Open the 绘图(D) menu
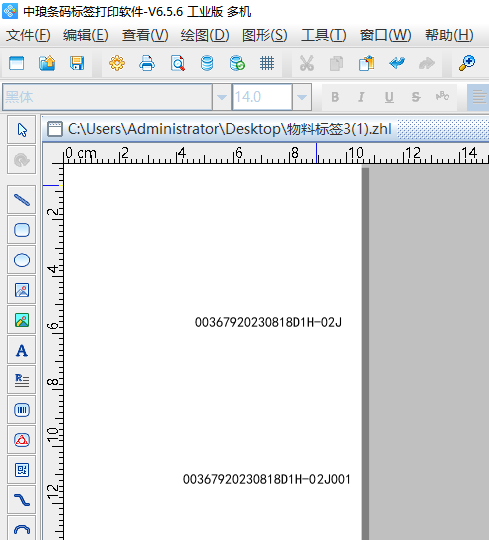Image resolution: width=489 pixels, height=540 pixels. pos(205,35)
